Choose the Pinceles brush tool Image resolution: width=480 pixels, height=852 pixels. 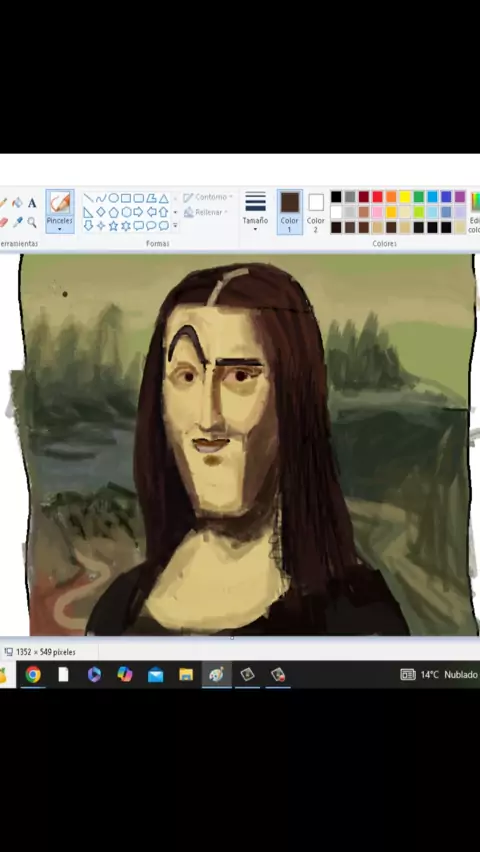[x=60, y=211]
